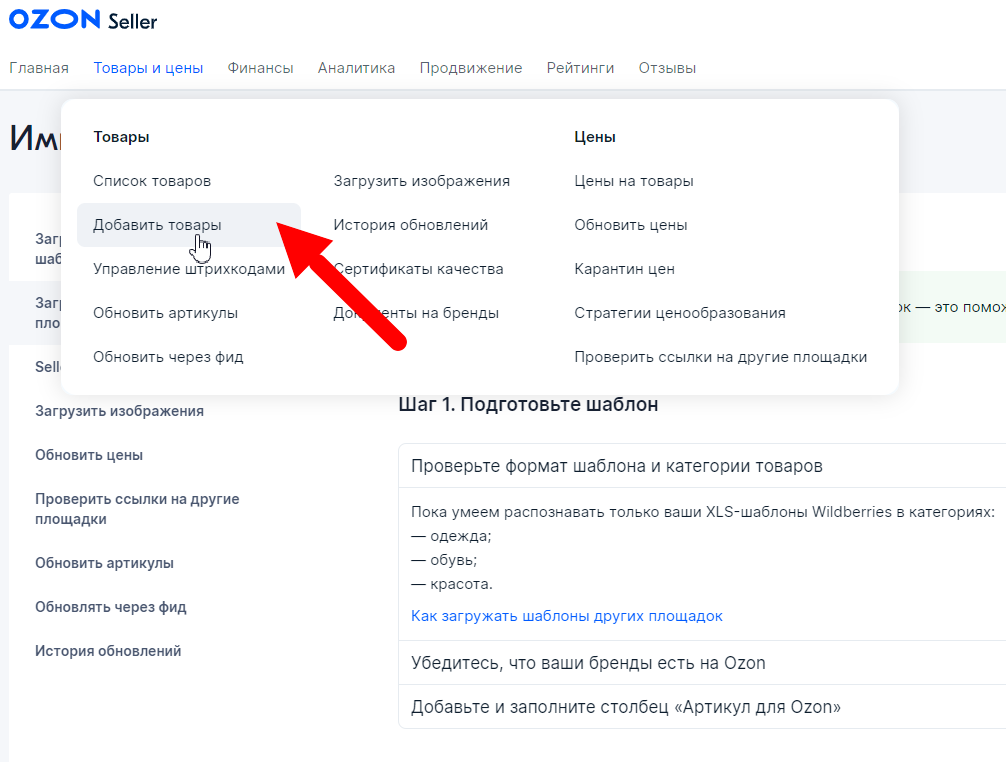The width and height of the screenshot is (1006, 762).
Task: Open the Товары и цены menu tab
Action: pos(148,68)
